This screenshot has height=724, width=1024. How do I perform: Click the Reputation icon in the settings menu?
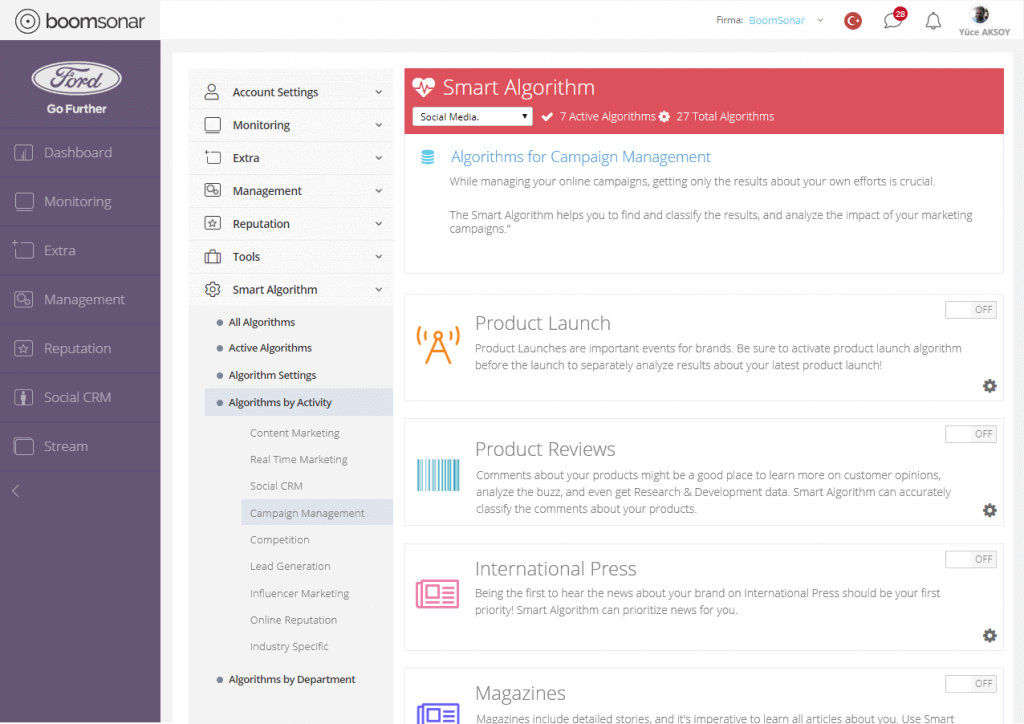click(212, 223)
